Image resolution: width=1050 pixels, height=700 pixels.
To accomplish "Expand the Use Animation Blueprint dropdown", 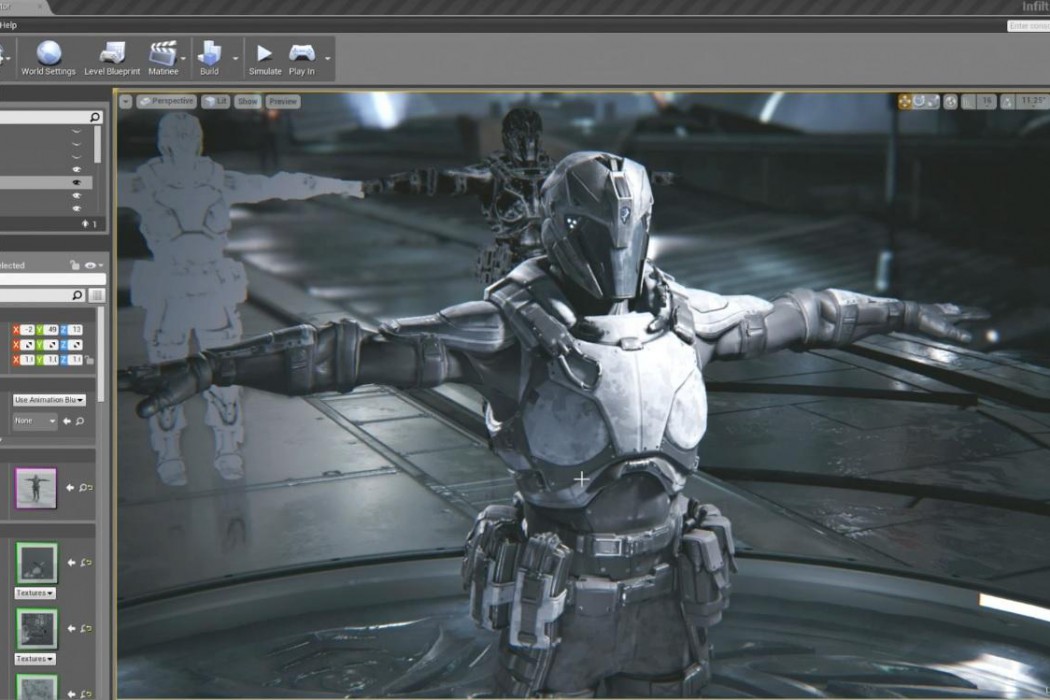I will click(49, 400).
